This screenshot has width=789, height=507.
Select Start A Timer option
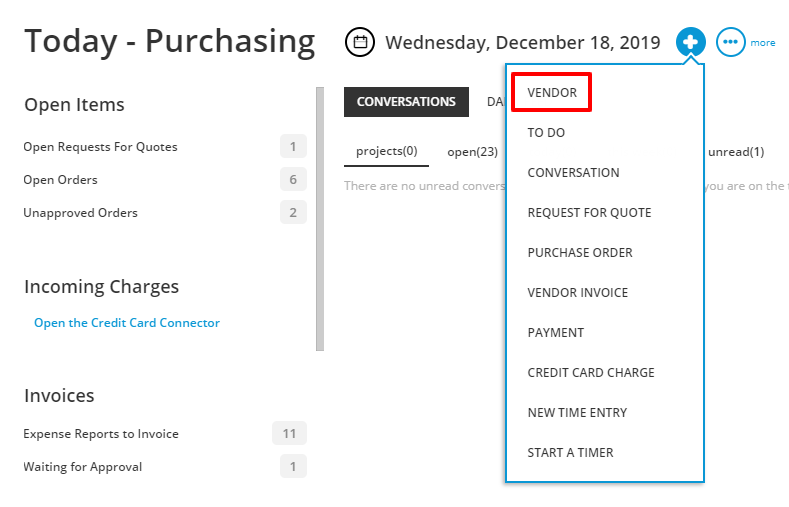click(x=570, y=452)
